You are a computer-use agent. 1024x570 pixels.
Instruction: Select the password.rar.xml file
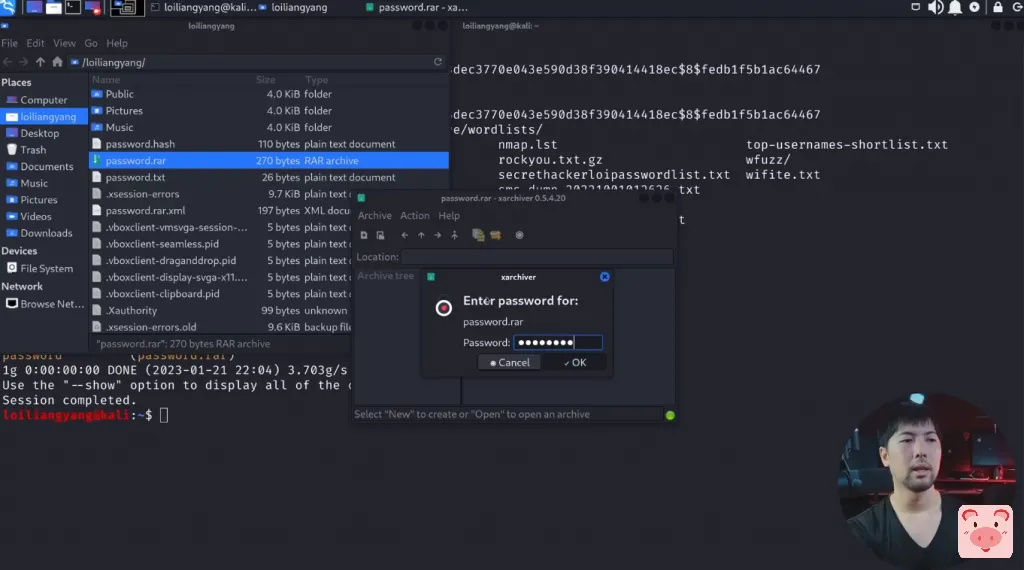click(221, 211)
